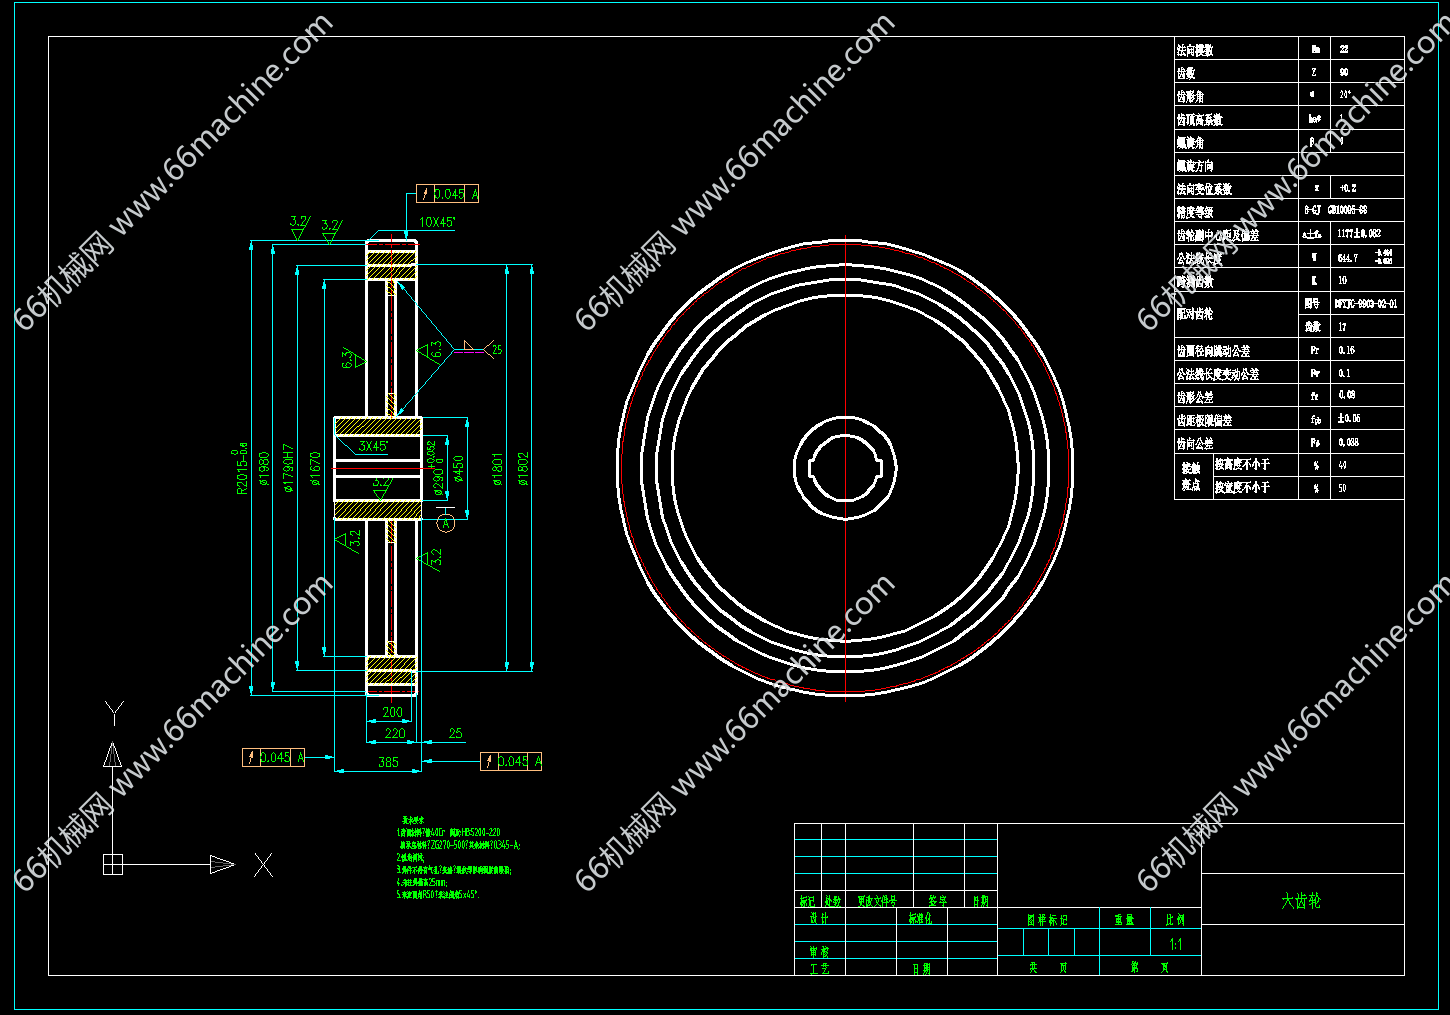Click the "齿圈径向跳动公差" label

[x=1213, y=351]
